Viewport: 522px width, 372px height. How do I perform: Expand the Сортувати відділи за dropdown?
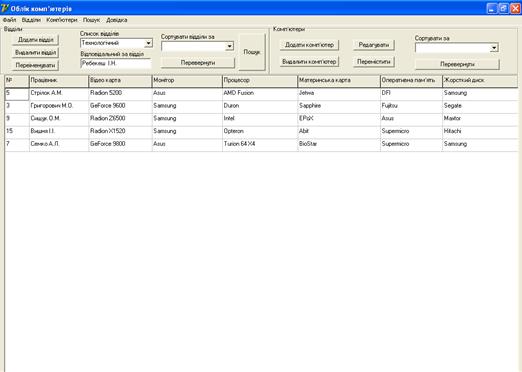[x=229, y=46]
